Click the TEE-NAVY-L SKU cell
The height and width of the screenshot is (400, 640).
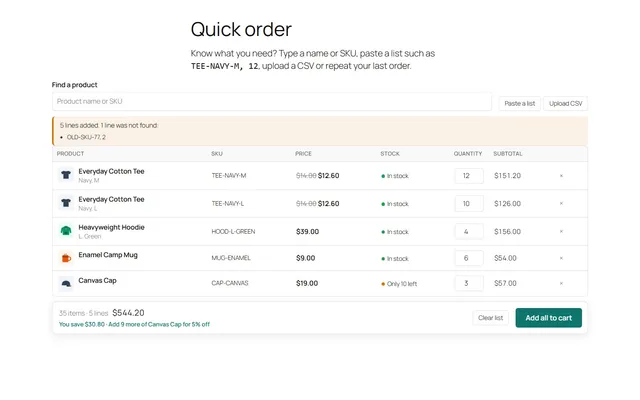[227, 203]
